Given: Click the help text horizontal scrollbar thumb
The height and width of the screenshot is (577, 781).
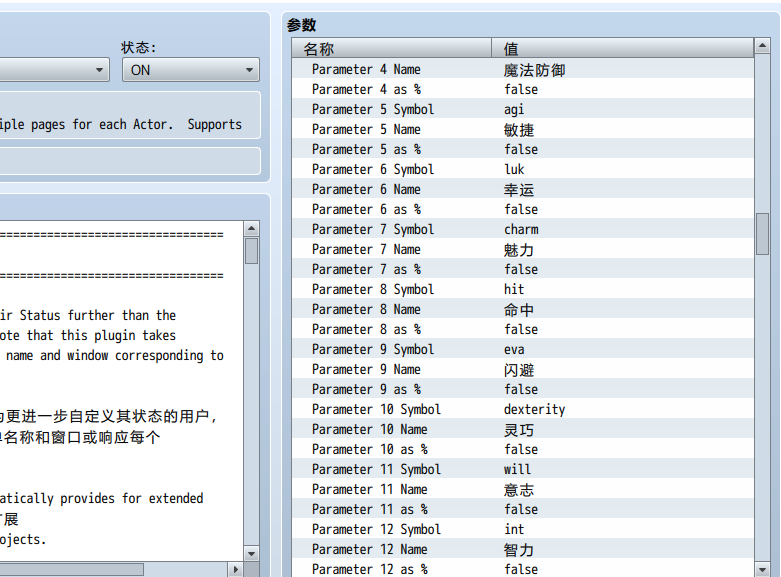Looking at the screenshot, I should click(x=72, y=569).
